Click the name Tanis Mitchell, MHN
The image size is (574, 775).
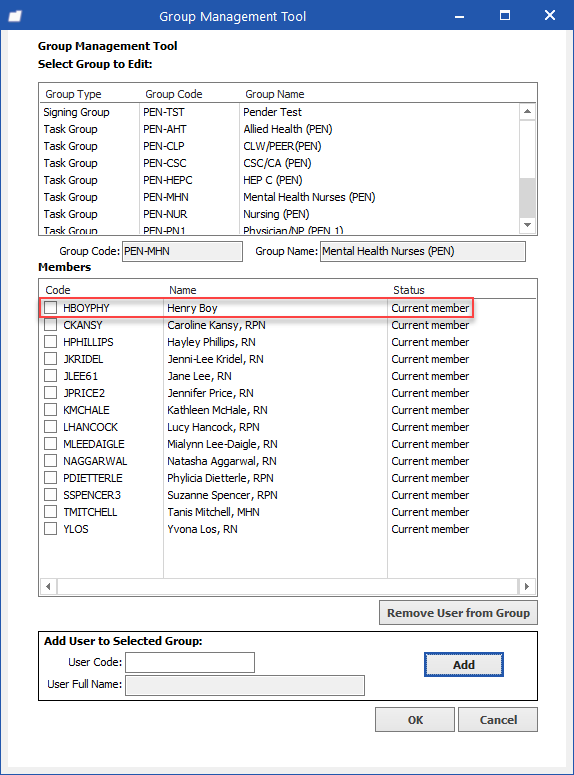point(213,512)
